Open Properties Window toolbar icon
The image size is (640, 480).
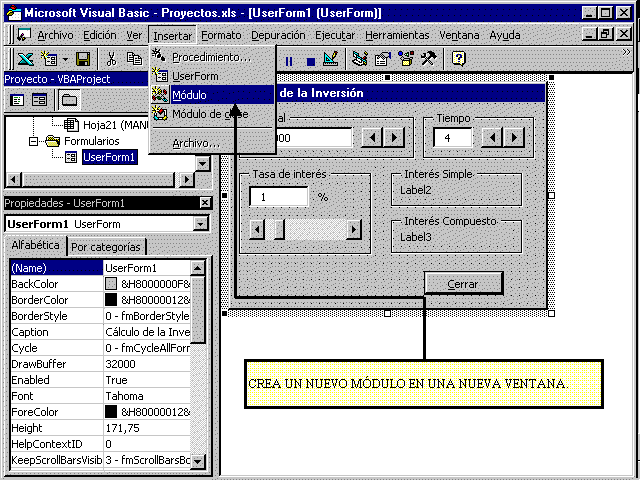click(383, 59)
